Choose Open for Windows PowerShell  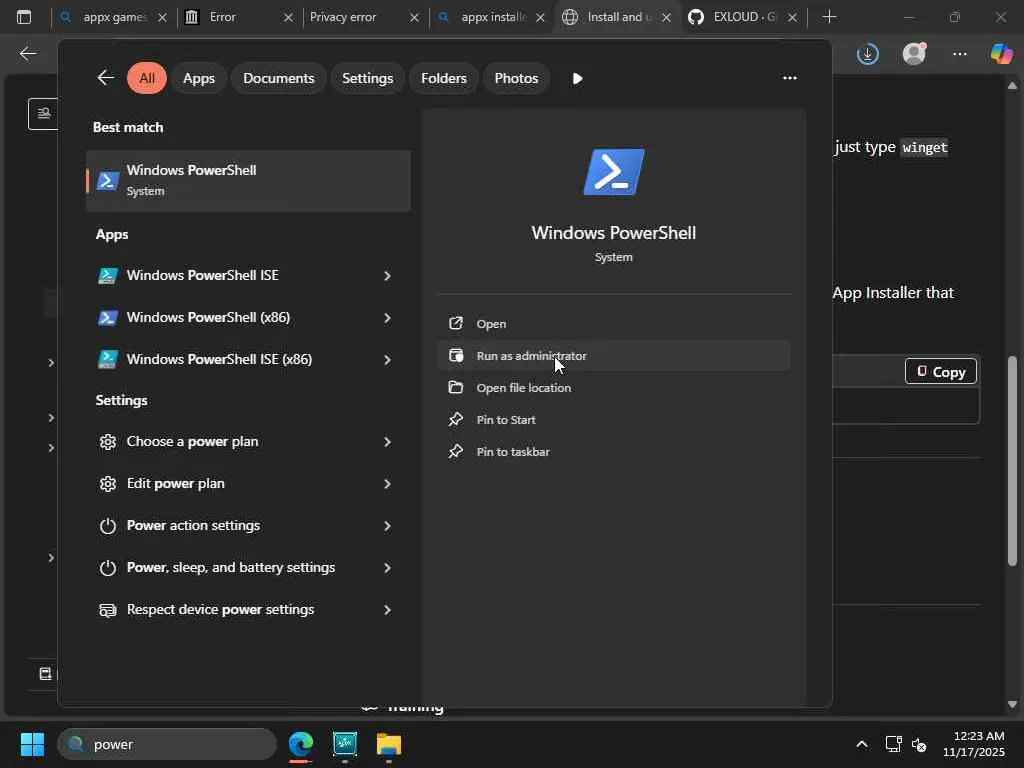[x=614, y=324]
